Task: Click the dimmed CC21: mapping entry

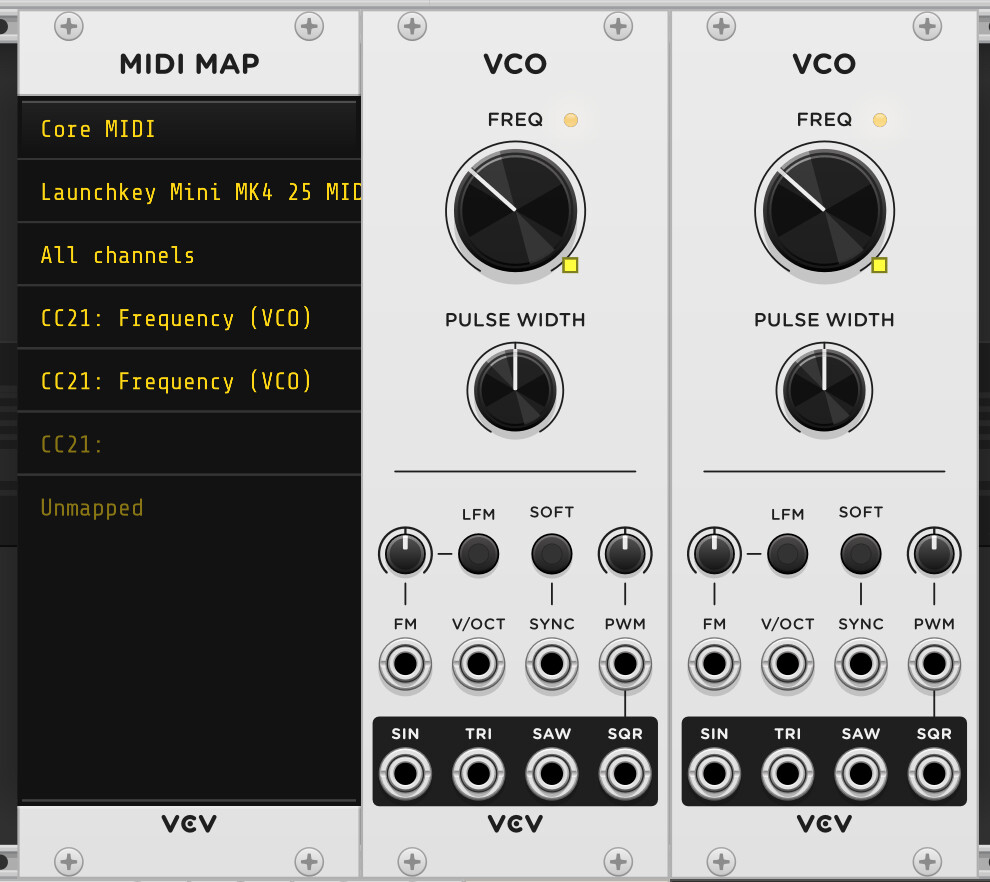Action: 188,444
